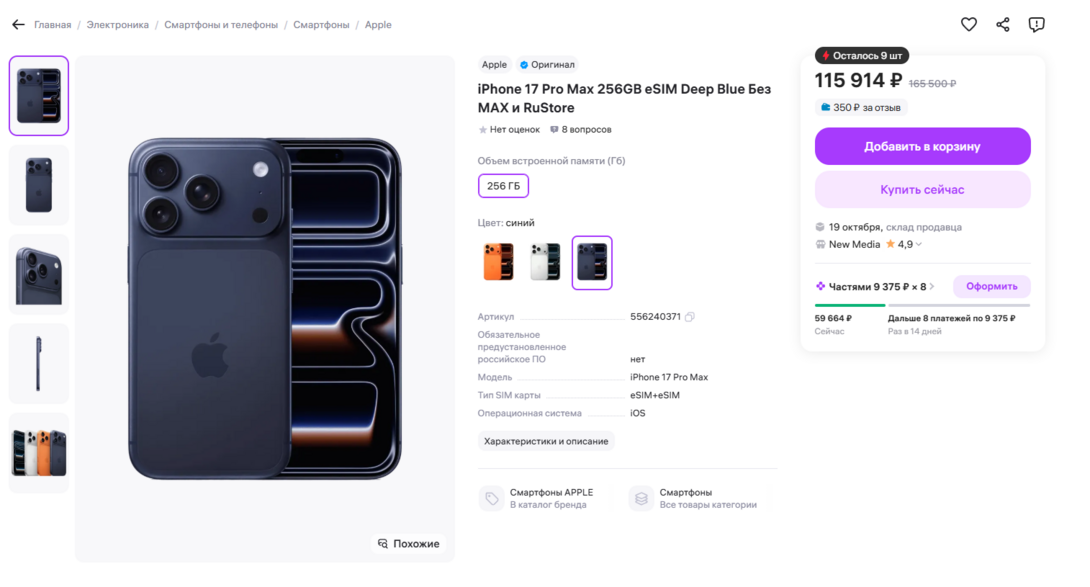Show the side-view phone thumbnail
The height and width of the screenshot is (587, 1090).
pyautogui.click(x=39, y=363)
